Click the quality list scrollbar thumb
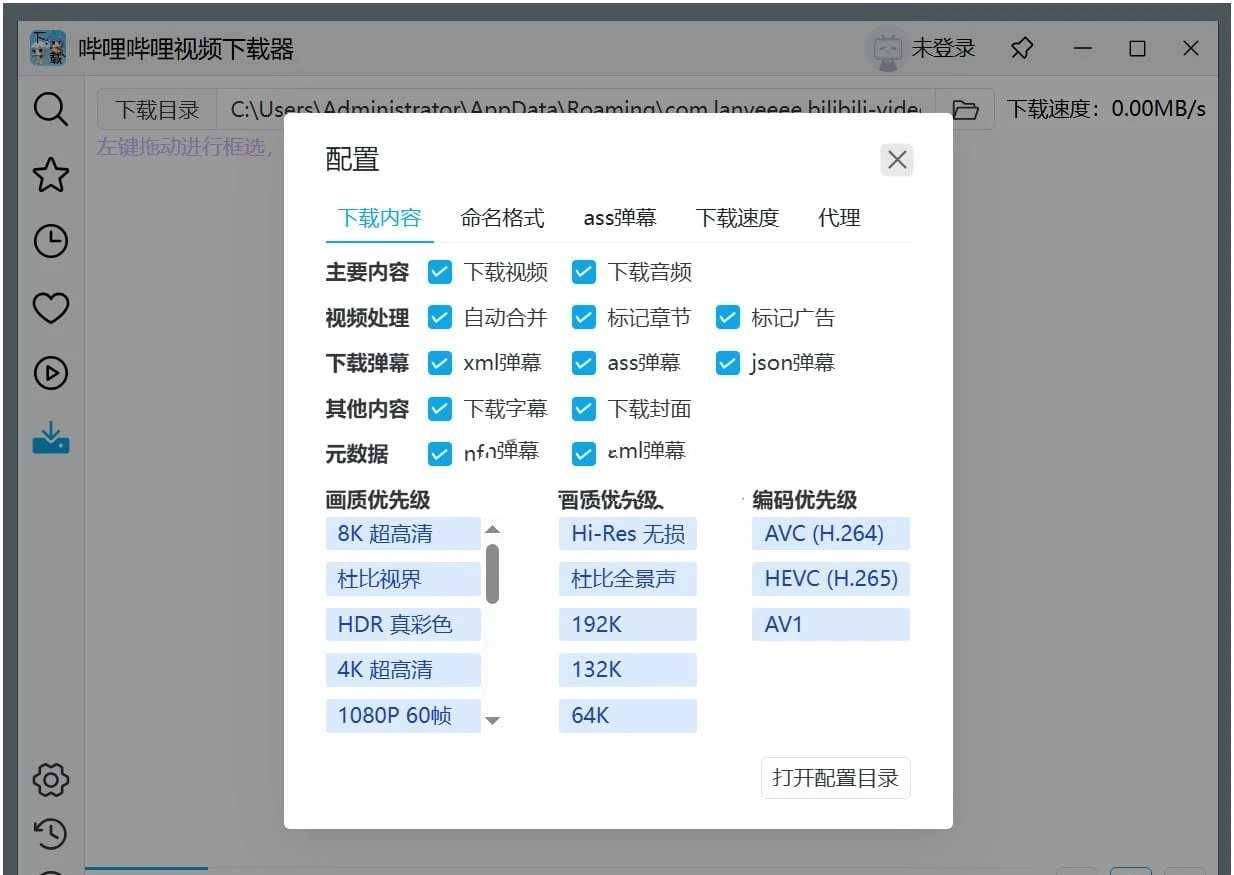The image size is (1234, 875). [x=492, y=573]
